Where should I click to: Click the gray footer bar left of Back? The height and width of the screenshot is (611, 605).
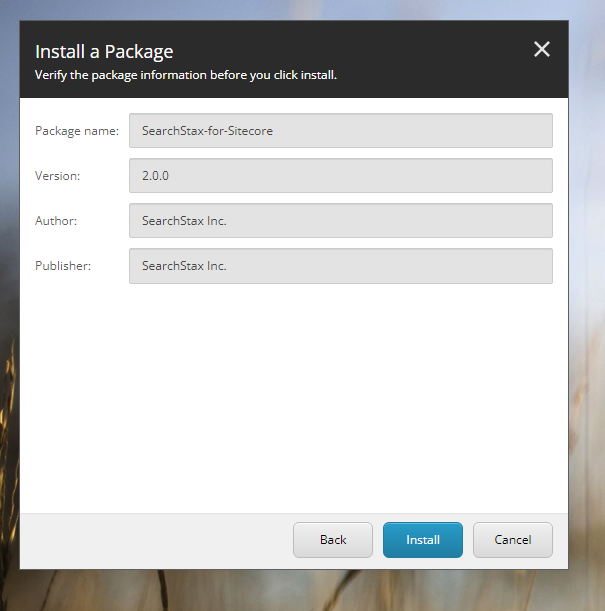pyautogui.click(x=150, y=540)
